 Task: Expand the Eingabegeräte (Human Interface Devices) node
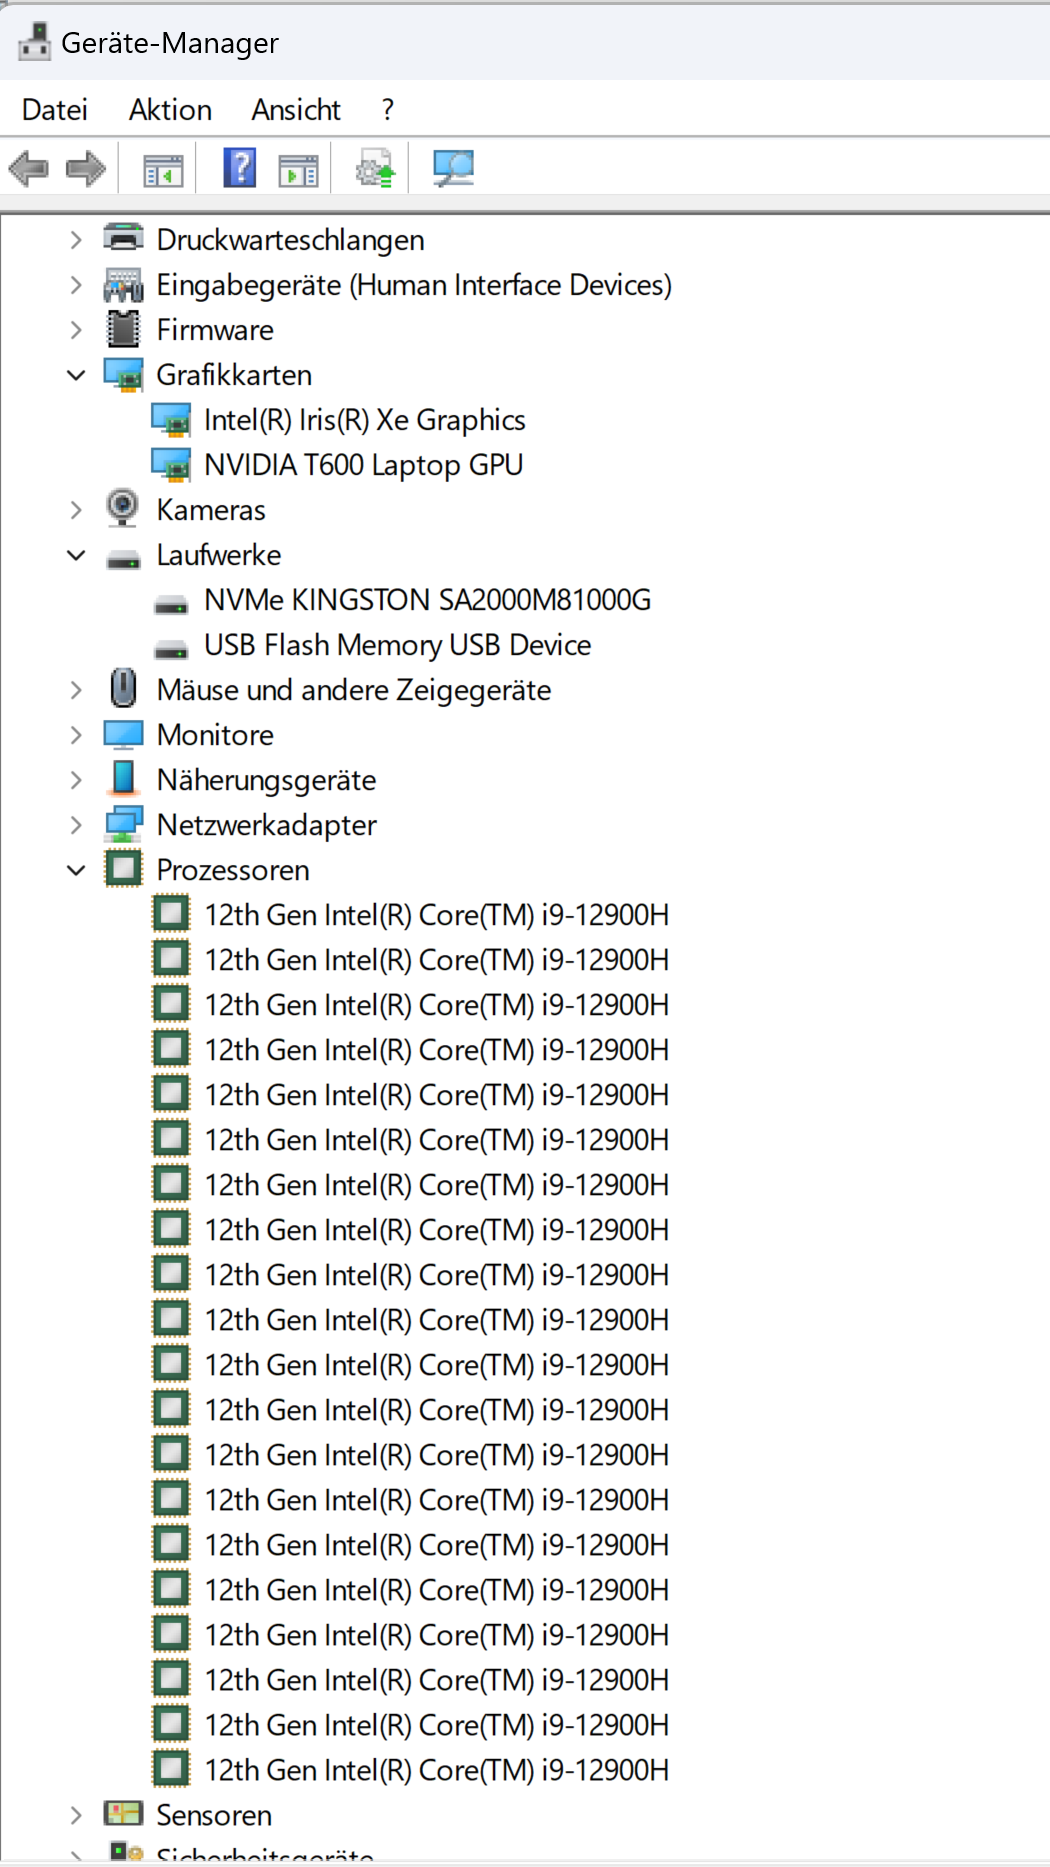tap(76, 285)
